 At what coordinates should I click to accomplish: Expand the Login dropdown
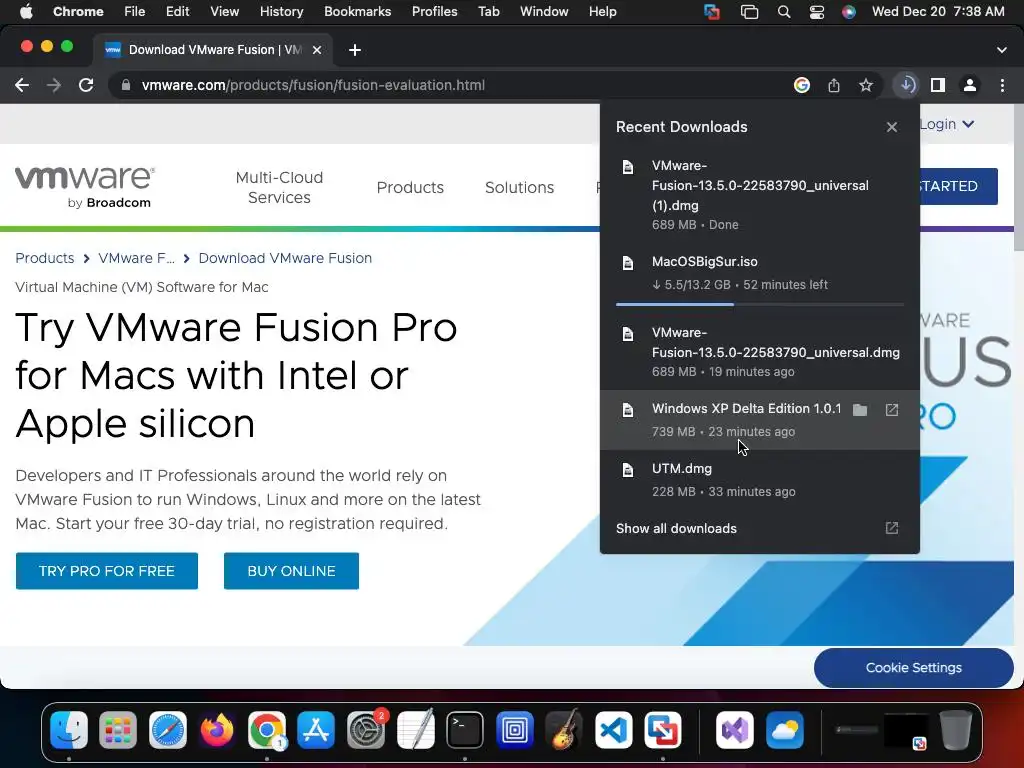947,124
